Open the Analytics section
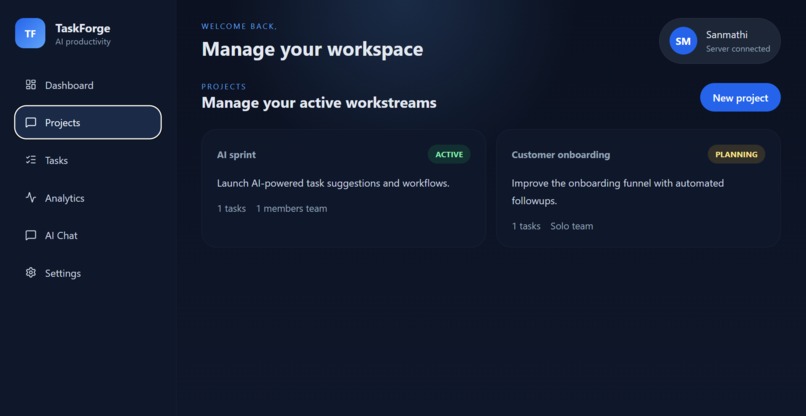The height and width of the screenshot is (416, 806). [88, 198]
